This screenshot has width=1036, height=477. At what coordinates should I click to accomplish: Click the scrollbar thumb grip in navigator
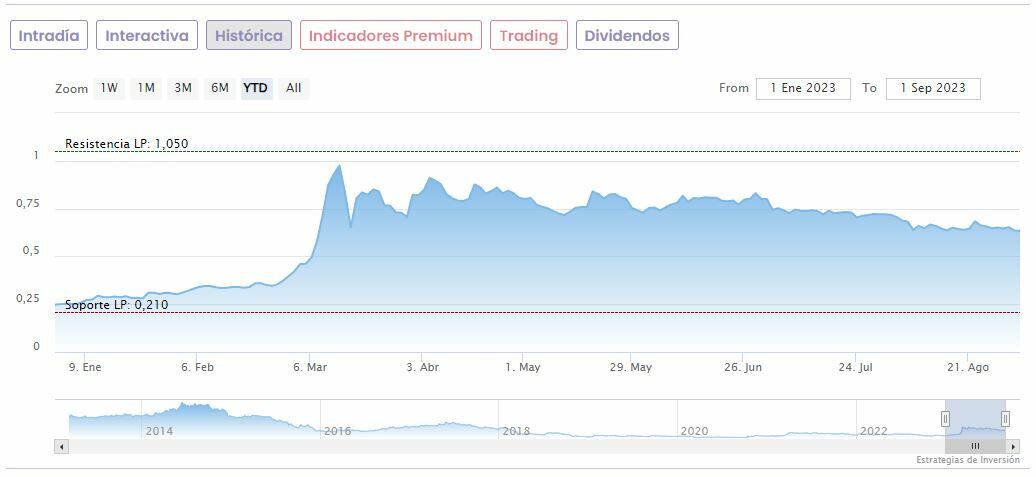(976, 446)
